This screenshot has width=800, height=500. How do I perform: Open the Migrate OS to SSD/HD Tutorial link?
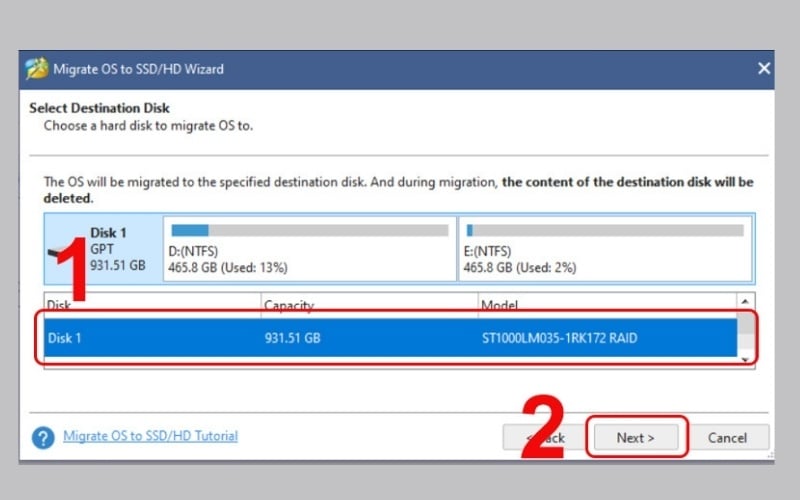point(151,436)
